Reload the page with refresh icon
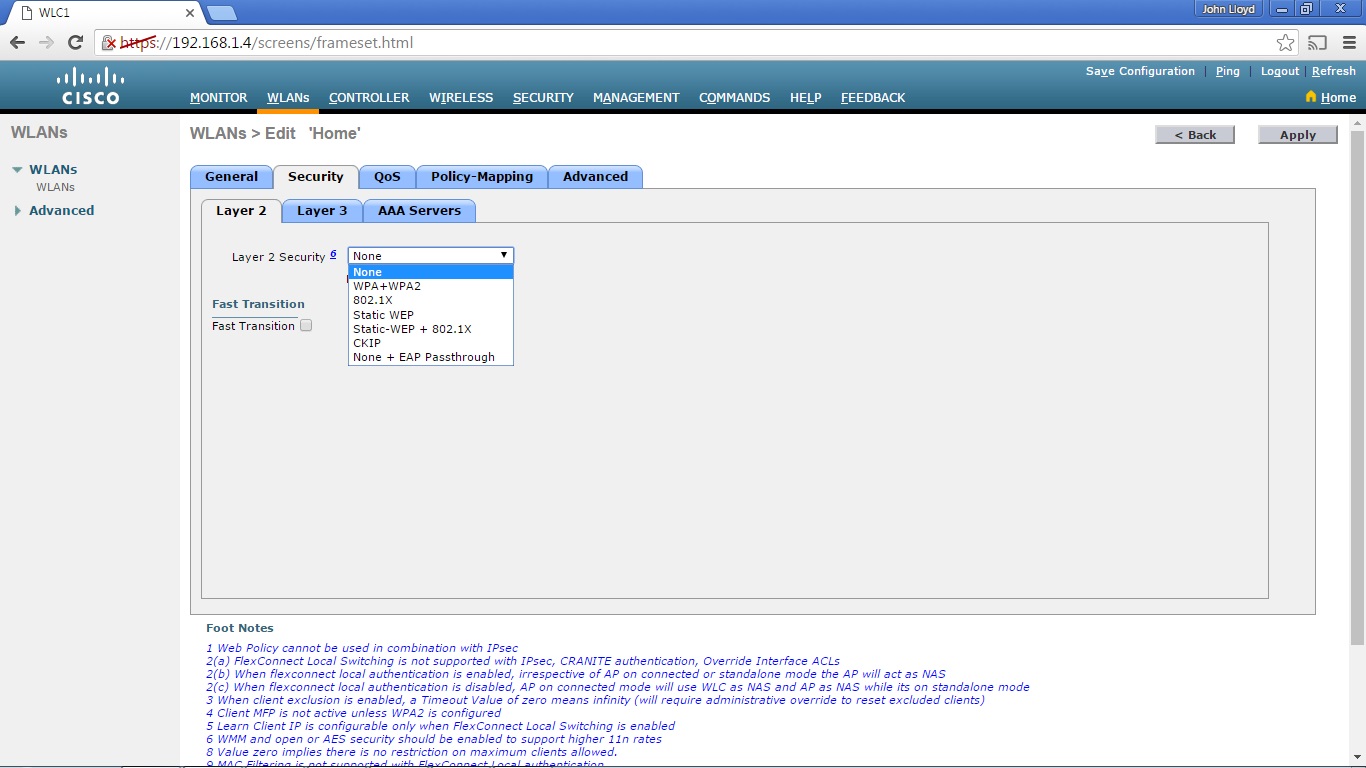The height and width of the screenshot is (768, 1366). [x=75, y=43]
